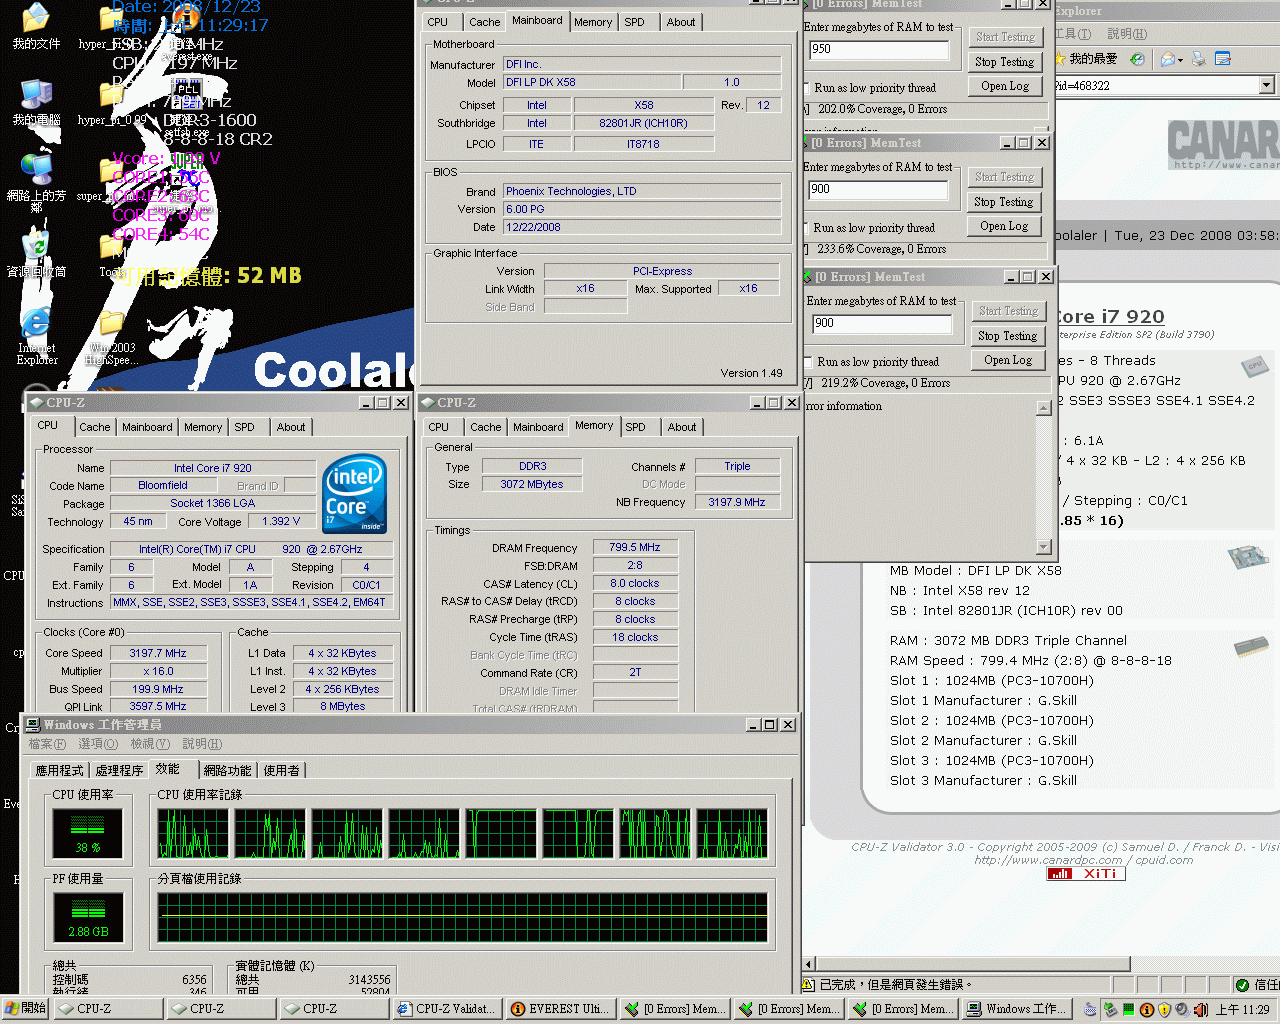Click the DRAM frequency 799.5 MHz value
Image resolution: width=1280 pixels, height=1024 pixels.
[635, 547]
